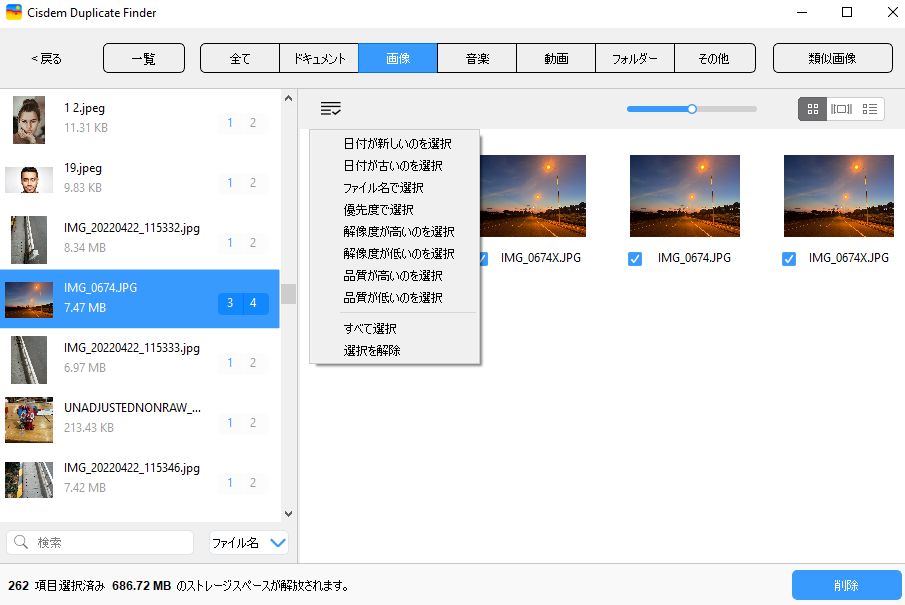Uncheck the rightmost IMG_0674X.JPG checkbox
The image size is (905, 605).
click(x=788, y=259)
